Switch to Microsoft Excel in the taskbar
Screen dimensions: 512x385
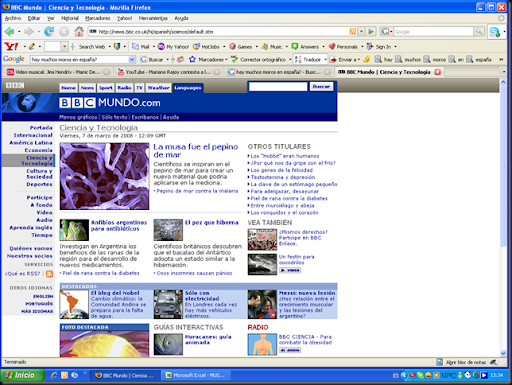[195, 375]
